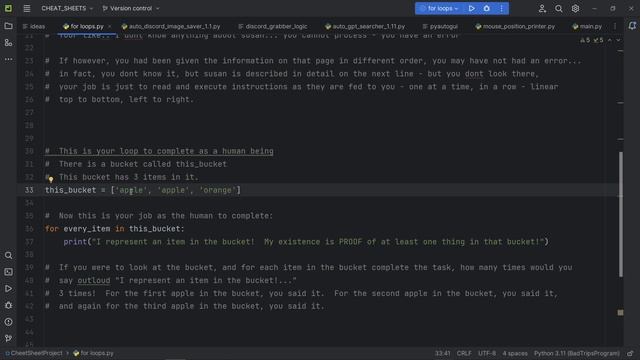
Task: Click the vertical editor scrollbar thumb
Action: (621, 214)
